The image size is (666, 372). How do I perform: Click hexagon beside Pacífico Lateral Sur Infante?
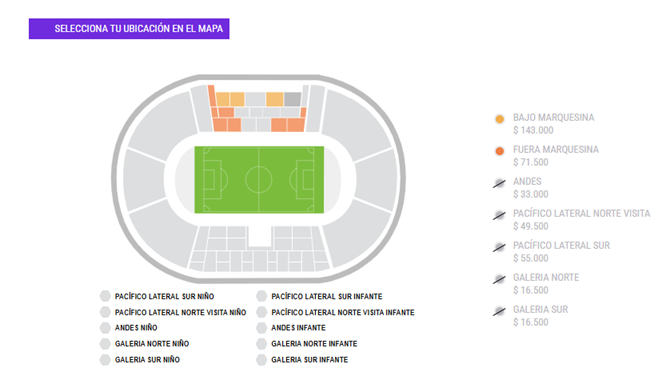[x=261, y=296]
